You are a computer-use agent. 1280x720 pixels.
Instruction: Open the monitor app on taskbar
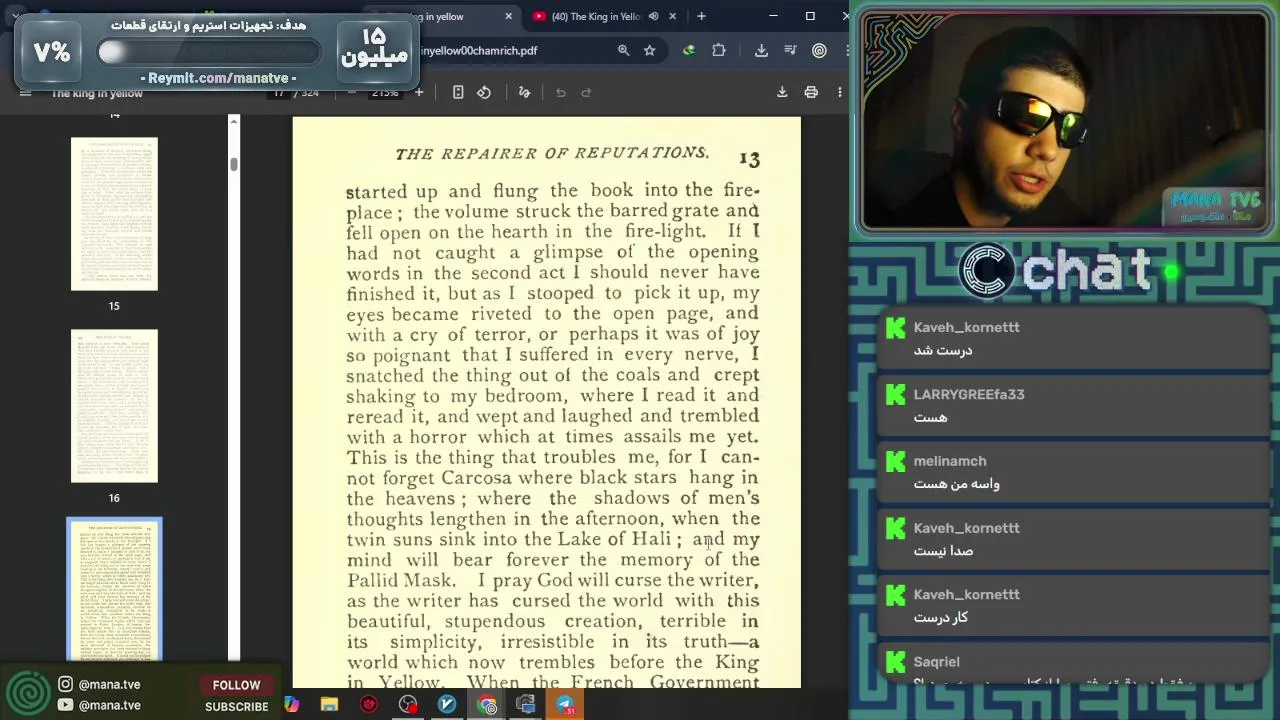(526, 704)
